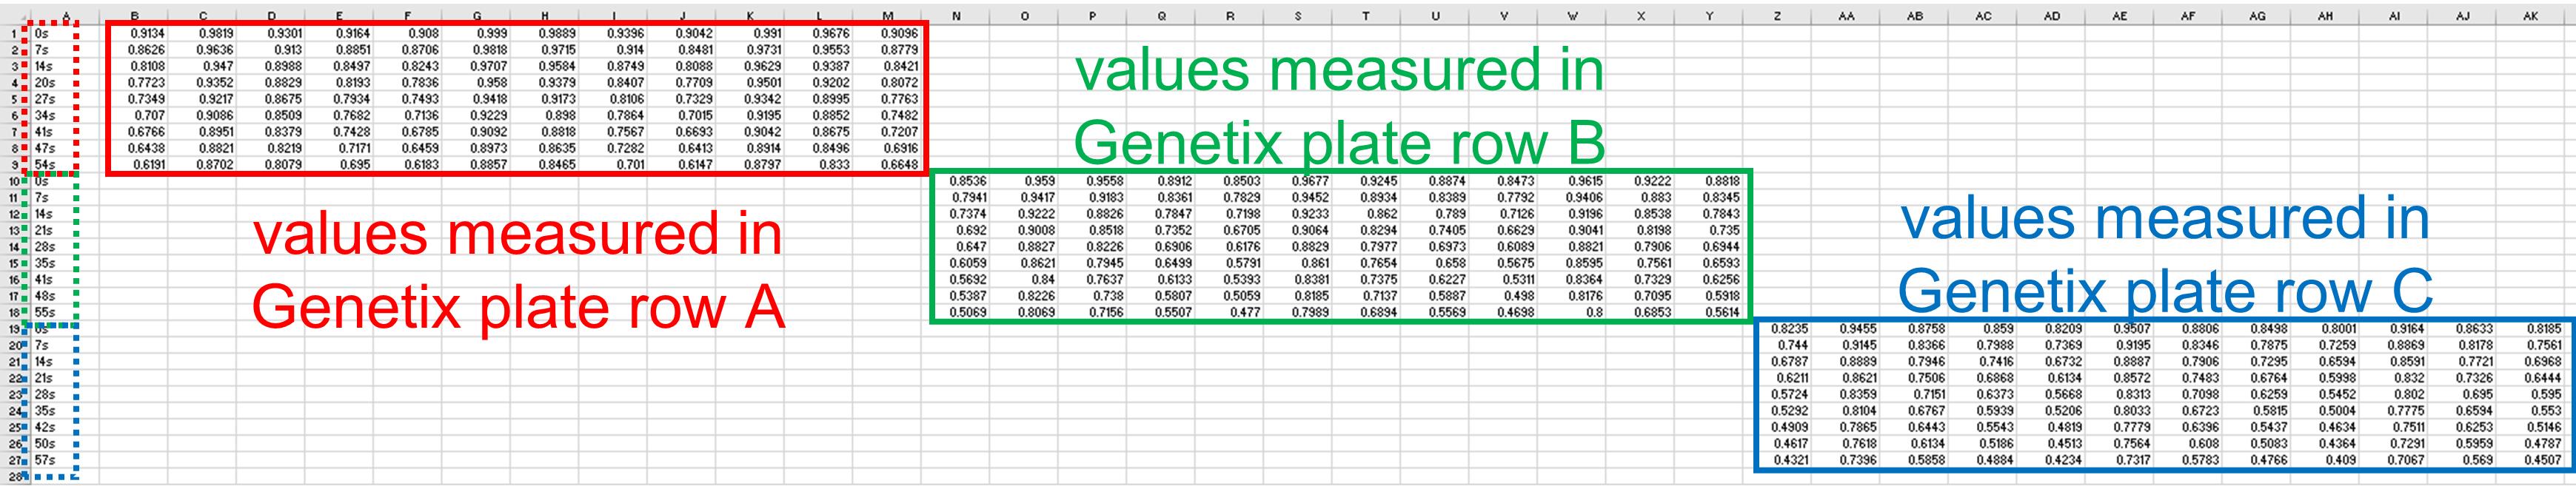Click the cell reading 0.6648
Image resolution: width=2576 pixels, height=489 pixels.
(x=886, y=164)
